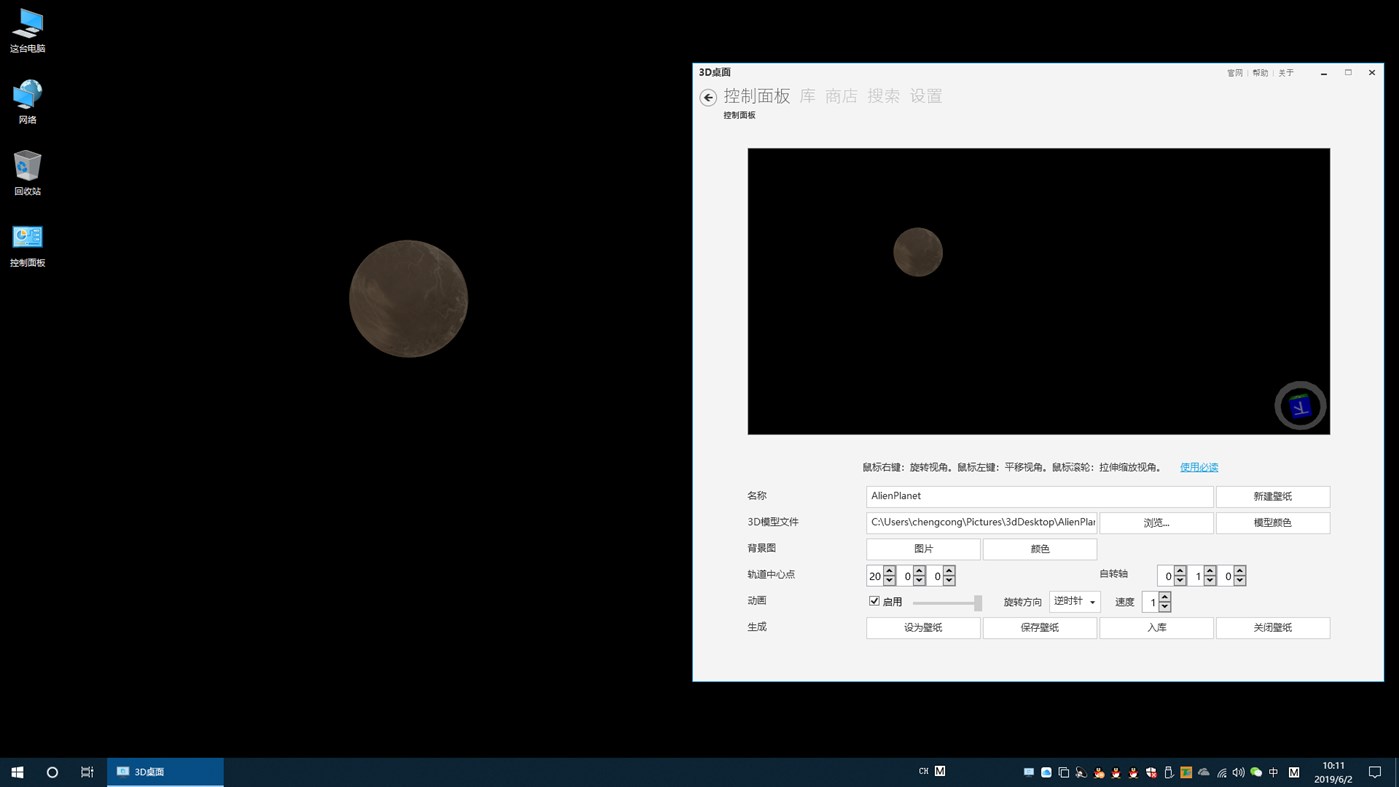
Task: Increment the first 轨道中心点 value
Action: click(x=891, y=570)
